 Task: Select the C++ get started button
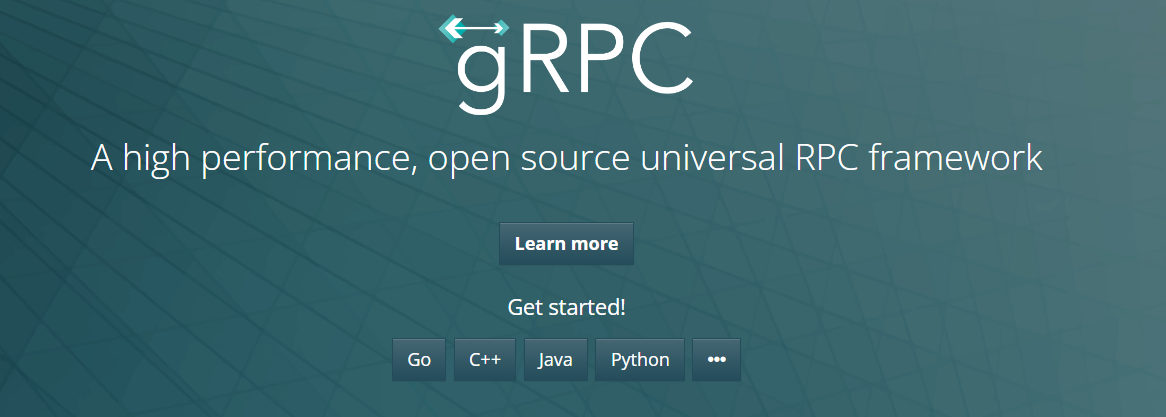(x=485, y=360)
